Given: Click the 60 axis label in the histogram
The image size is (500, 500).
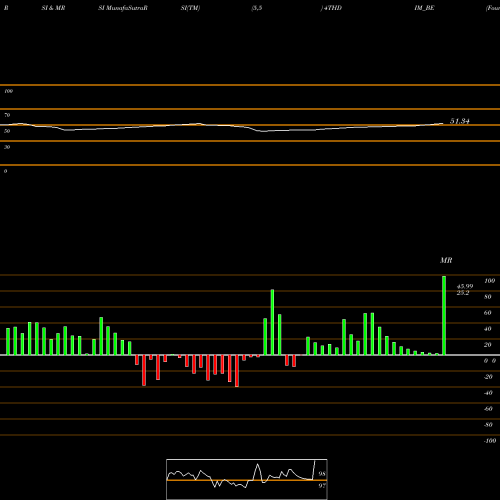Looking at the screenshot, I should click(488, 313).
